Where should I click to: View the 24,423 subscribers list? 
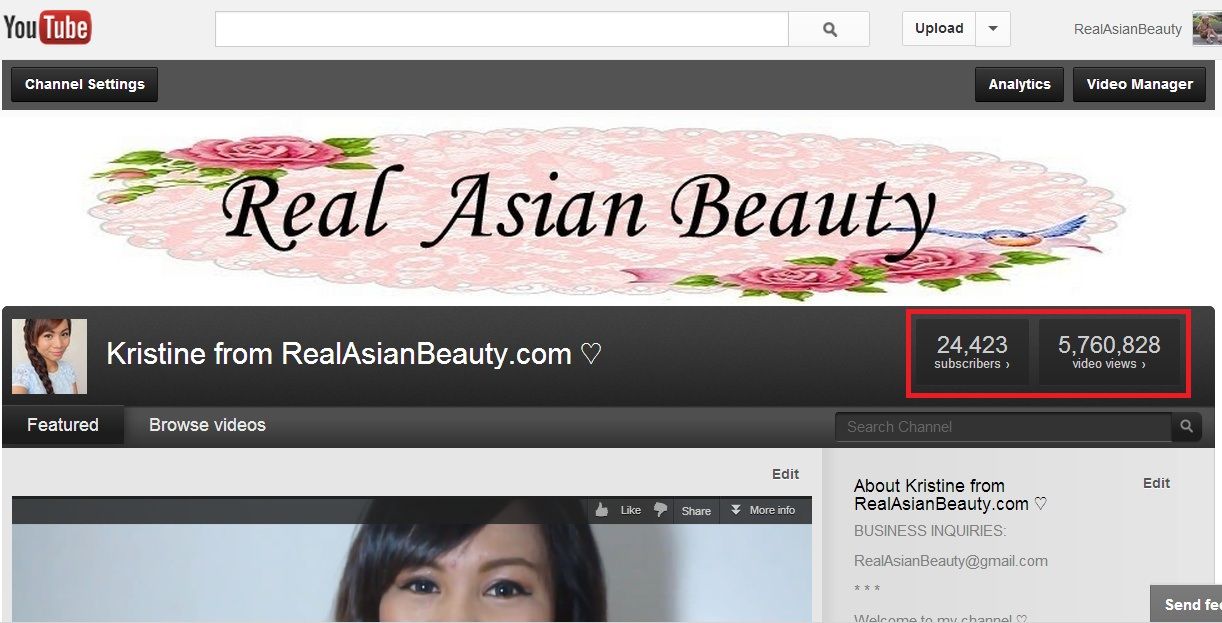pos(972,352)
